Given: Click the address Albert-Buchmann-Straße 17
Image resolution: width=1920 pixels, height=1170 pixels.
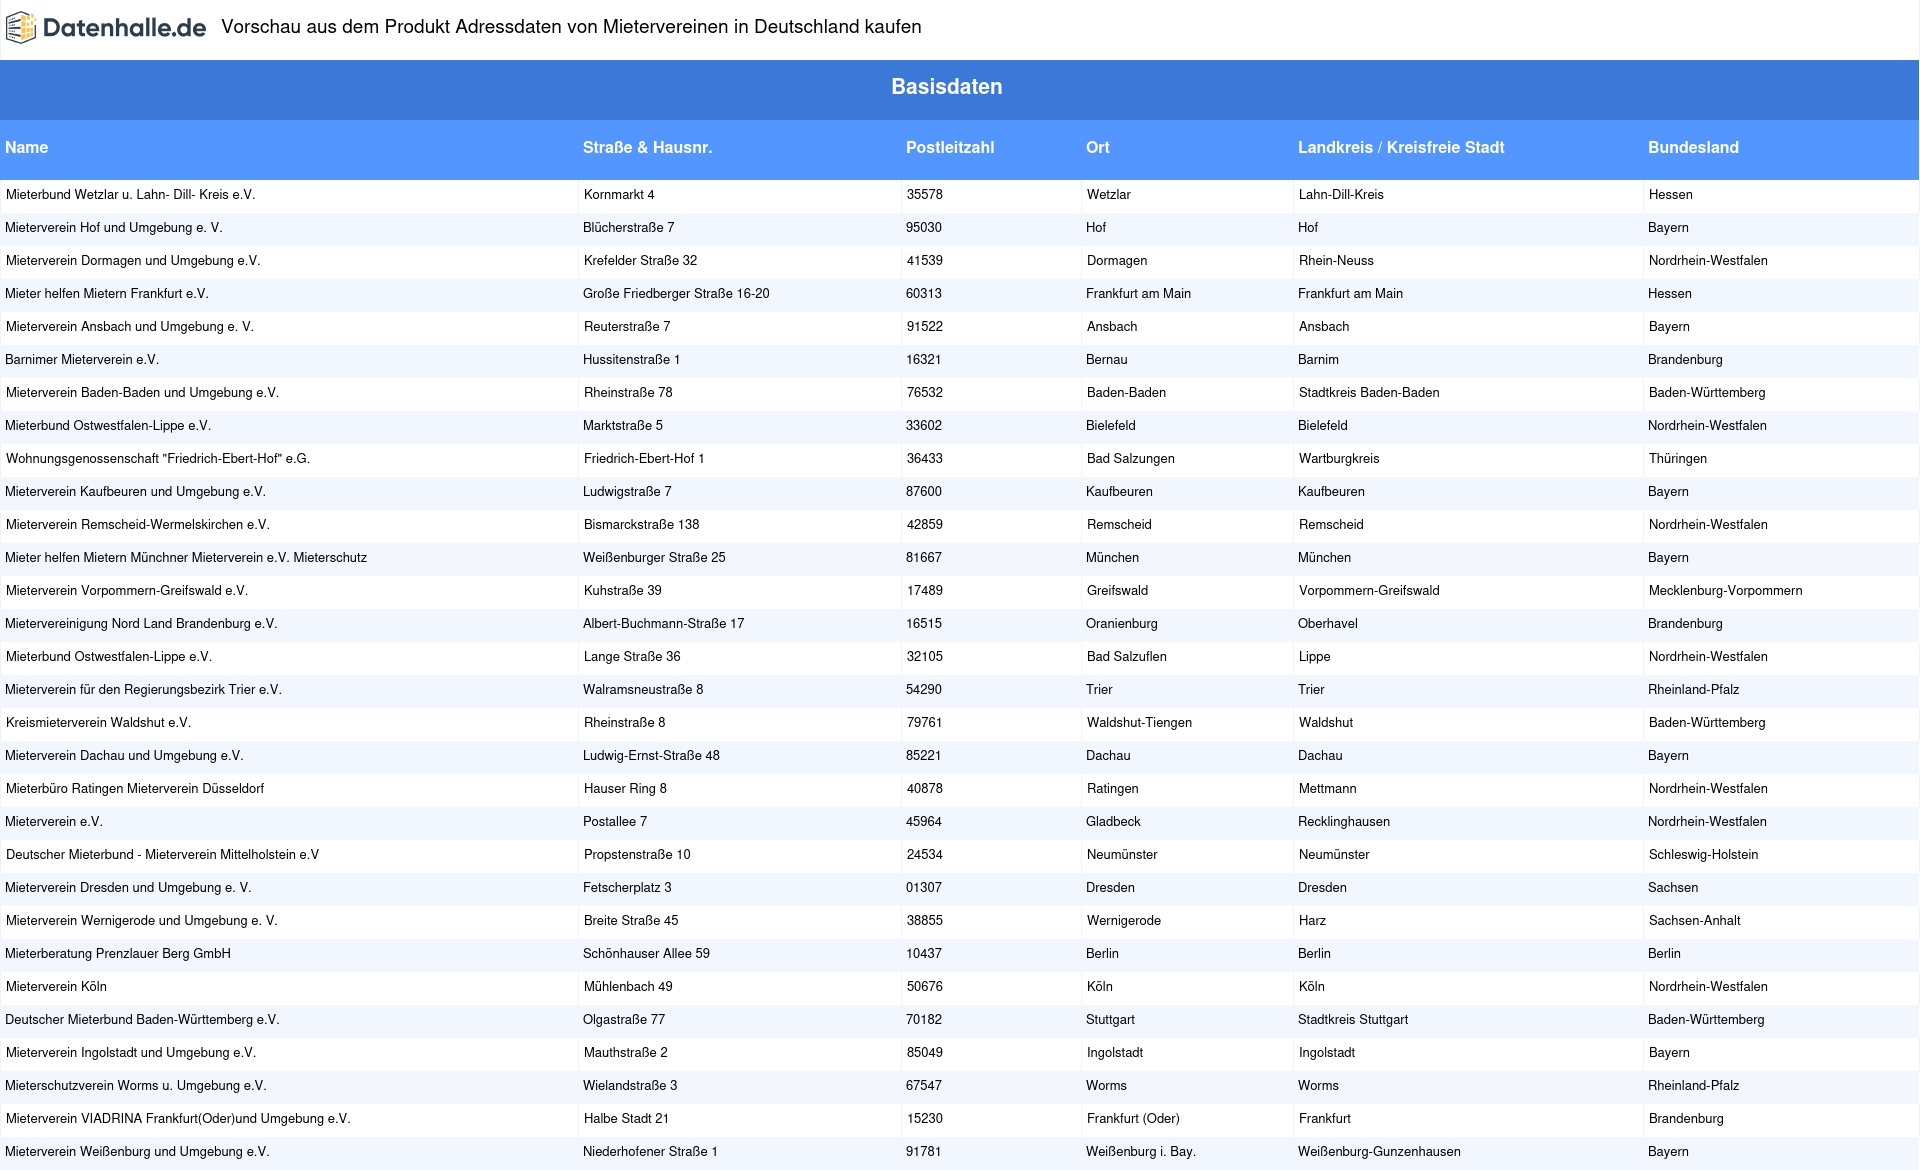Looking at the screenshot, I should (x=663, y=624).
